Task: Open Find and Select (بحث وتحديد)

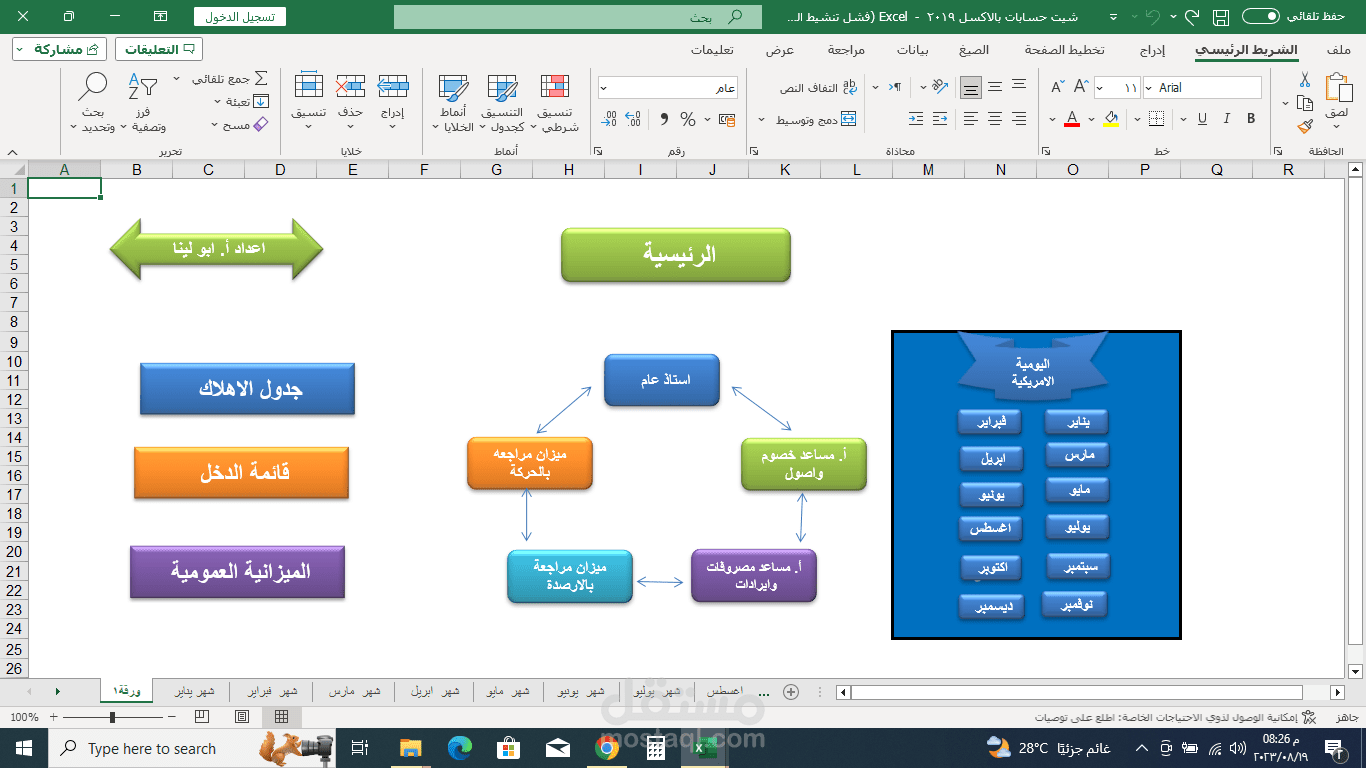Action: [92, 103]
